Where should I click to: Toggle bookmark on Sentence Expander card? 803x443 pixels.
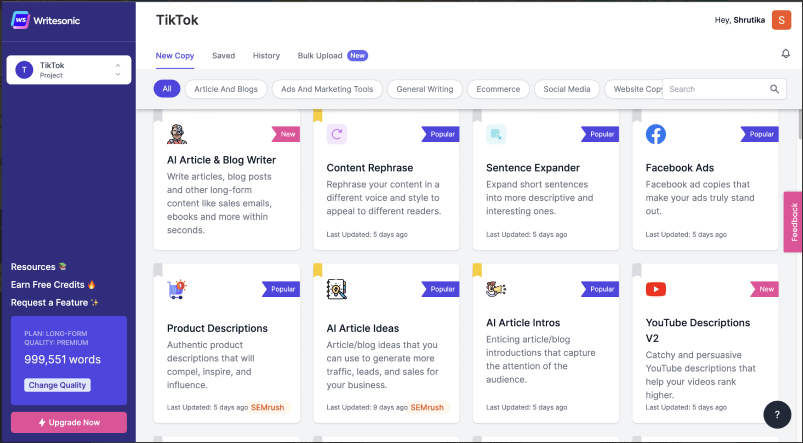tap(477, 116)
